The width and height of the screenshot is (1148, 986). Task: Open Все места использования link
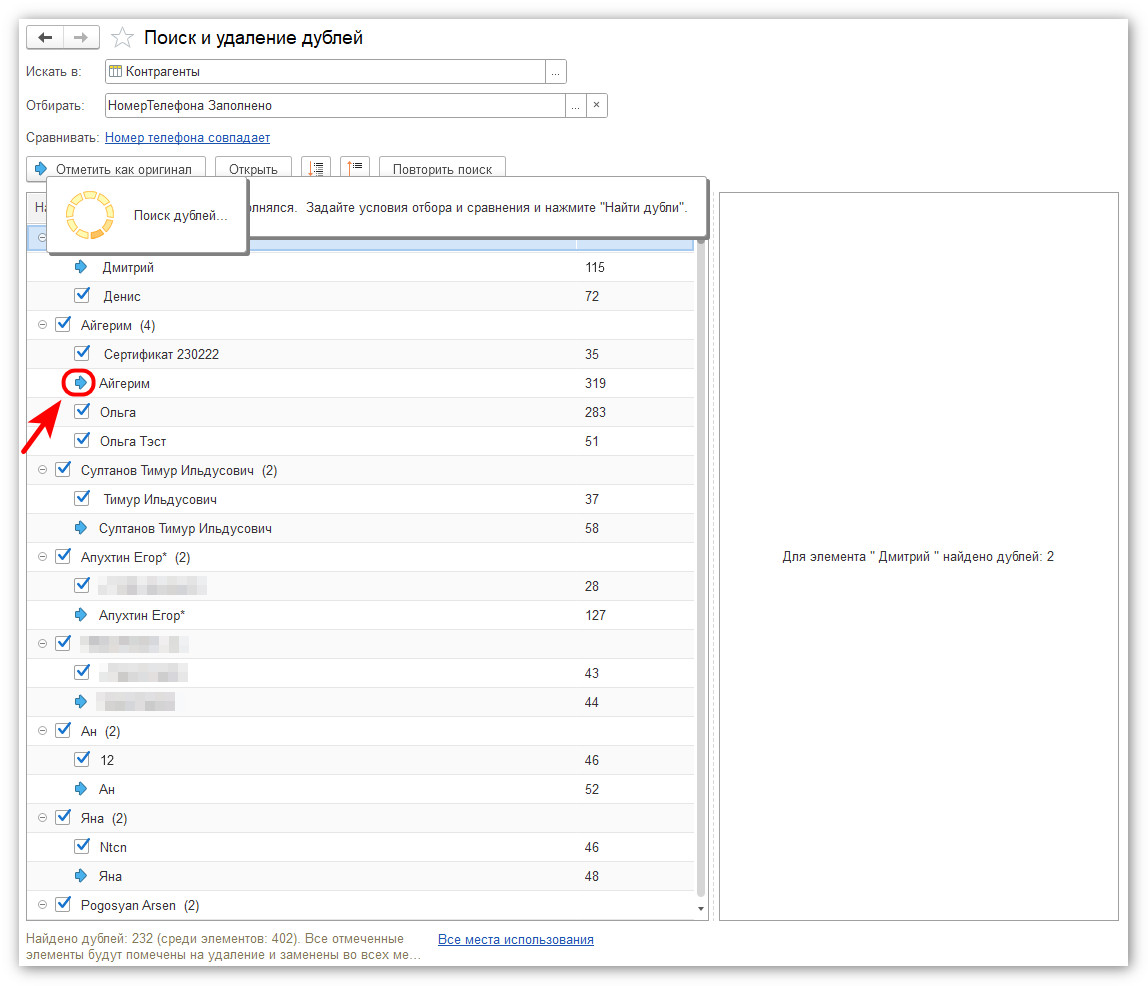pos(515,939)
